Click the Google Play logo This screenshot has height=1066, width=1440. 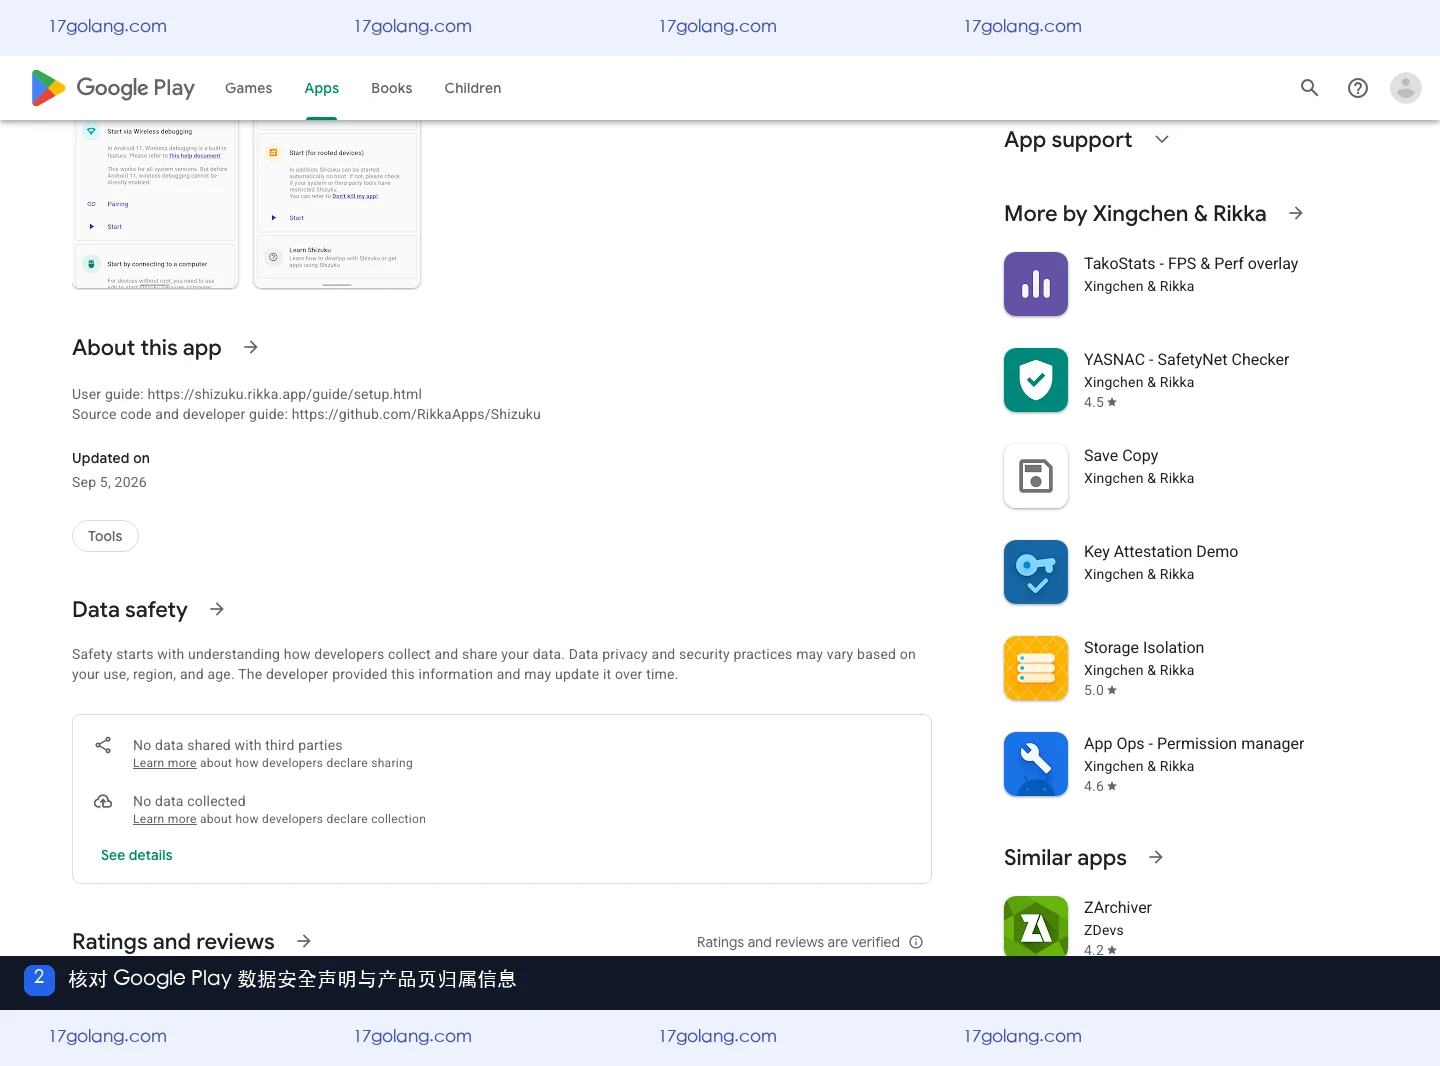113,88
